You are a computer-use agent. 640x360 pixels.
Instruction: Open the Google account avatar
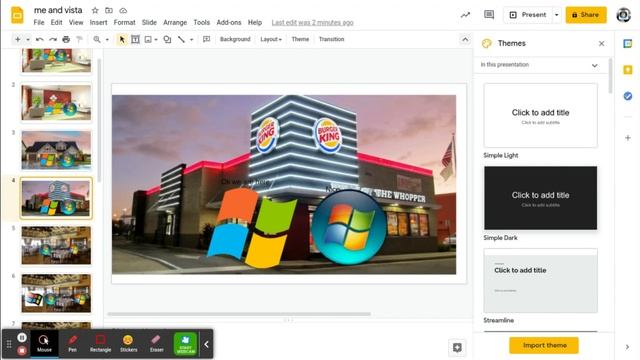click(624, 15)
